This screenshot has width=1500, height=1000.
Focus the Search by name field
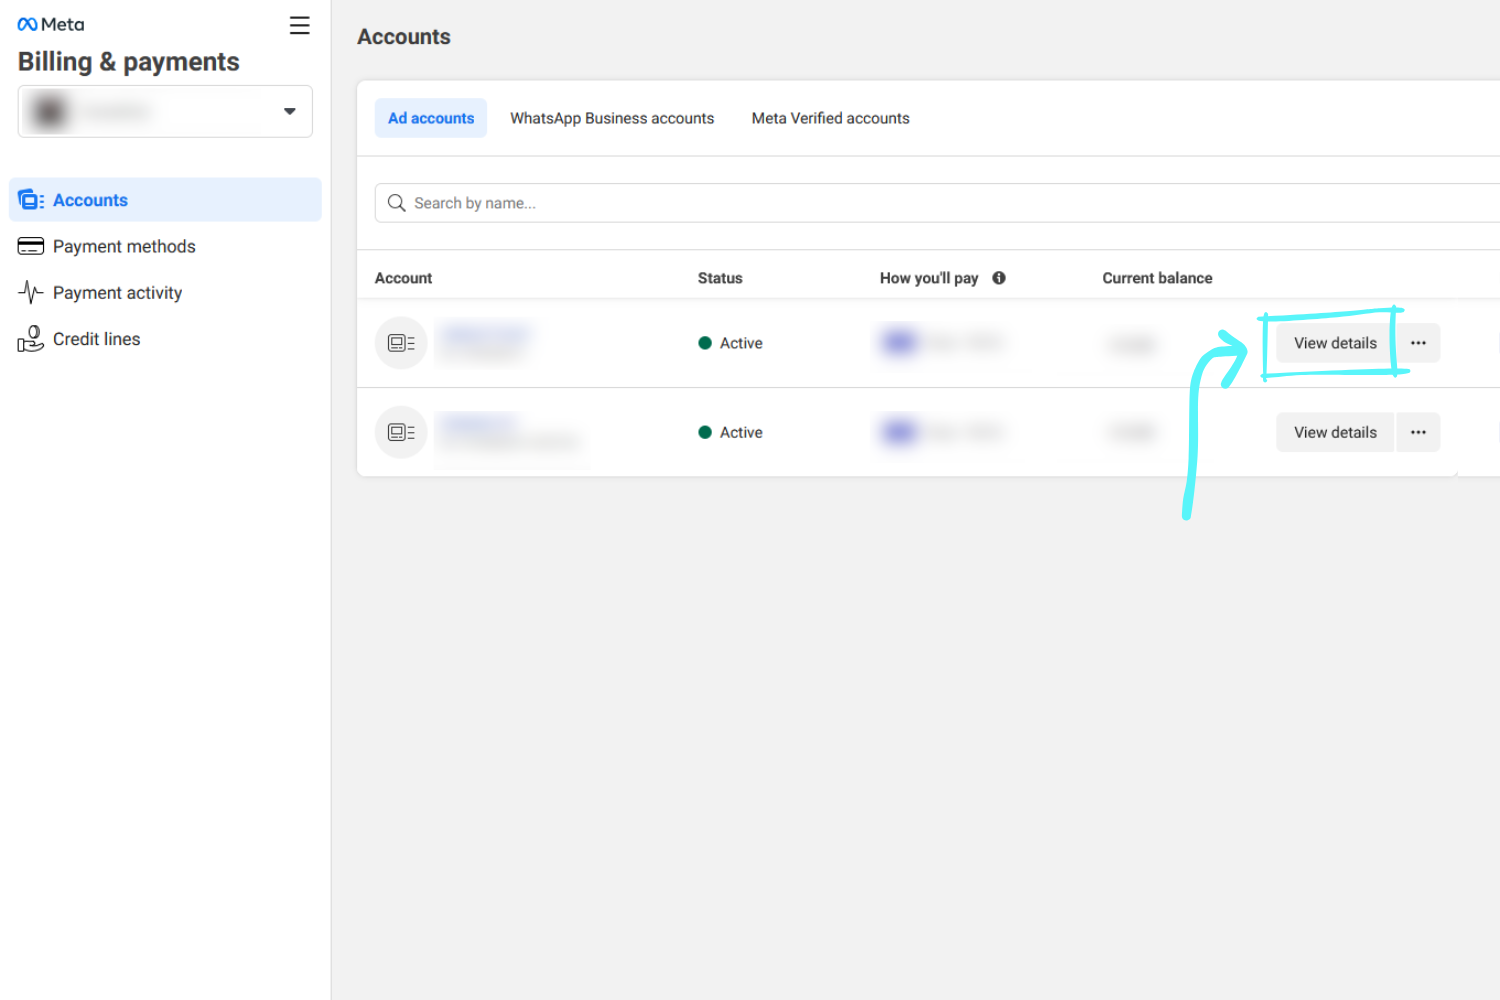[937, 203]
